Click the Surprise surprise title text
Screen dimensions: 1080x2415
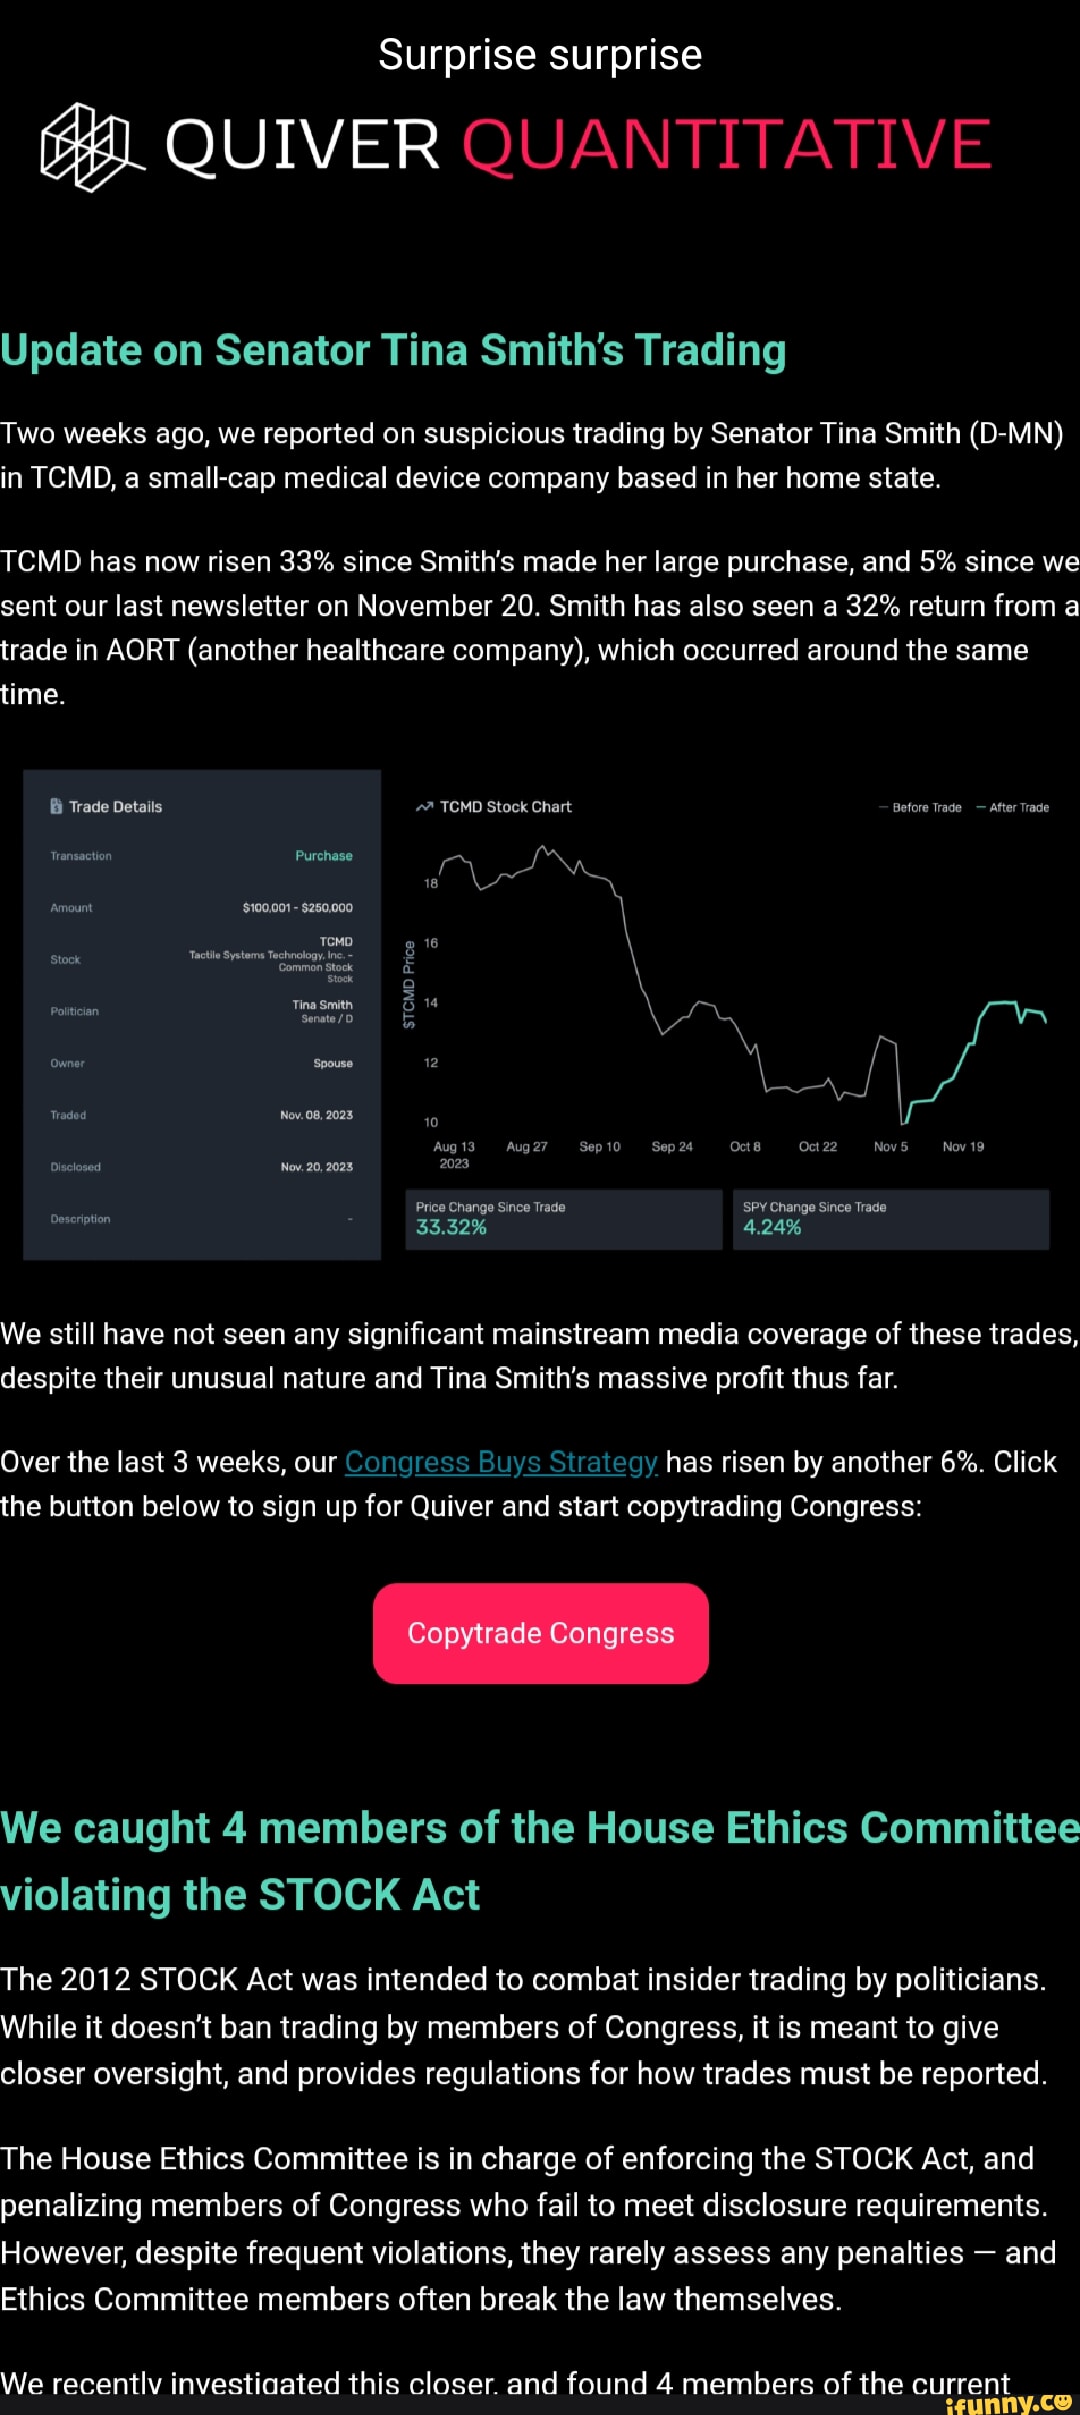(540, 55)
